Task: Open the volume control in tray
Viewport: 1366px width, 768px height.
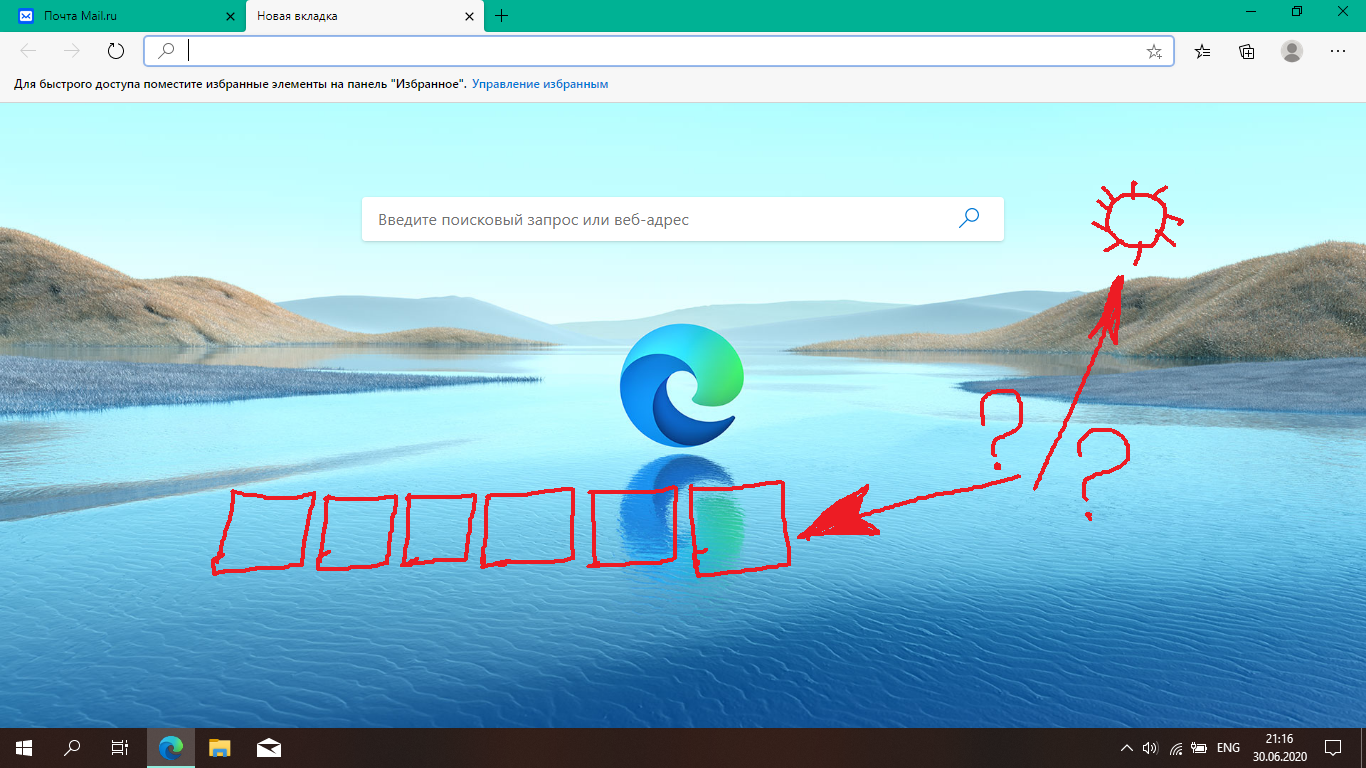Action: (x=1150, y=747)
